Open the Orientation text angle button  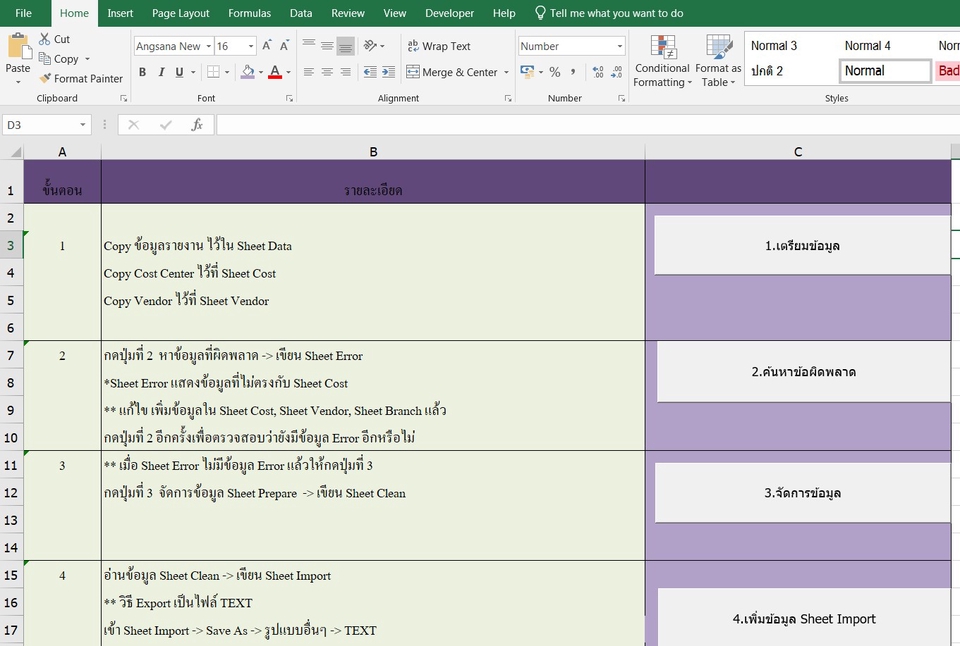pyautogui.click(x=370, y=46)
